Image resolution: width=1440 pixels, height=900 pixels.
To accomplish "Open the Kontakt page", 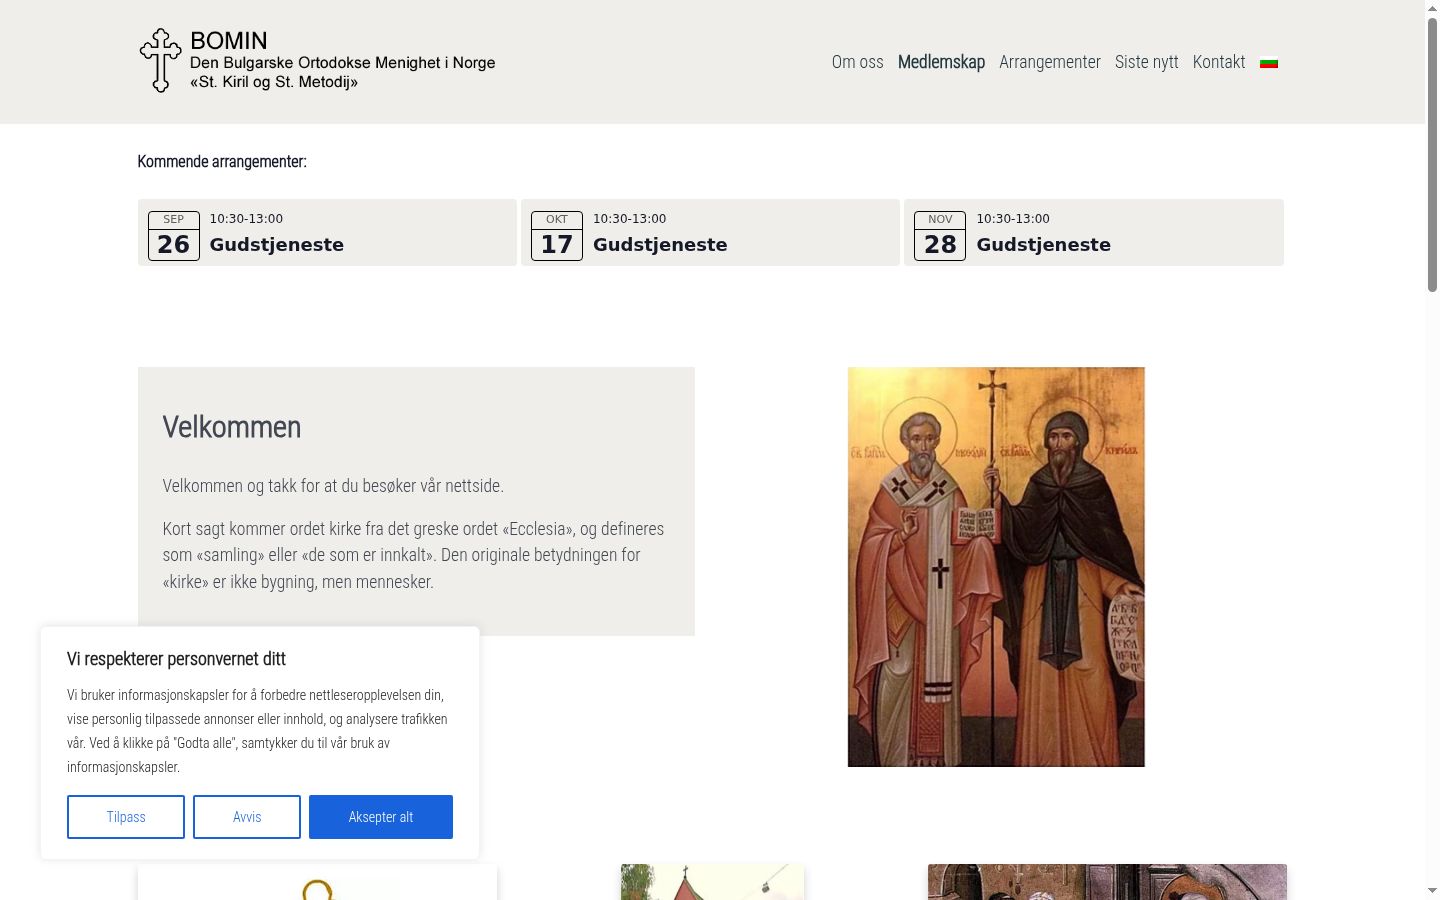I will tap(1218, 62).
